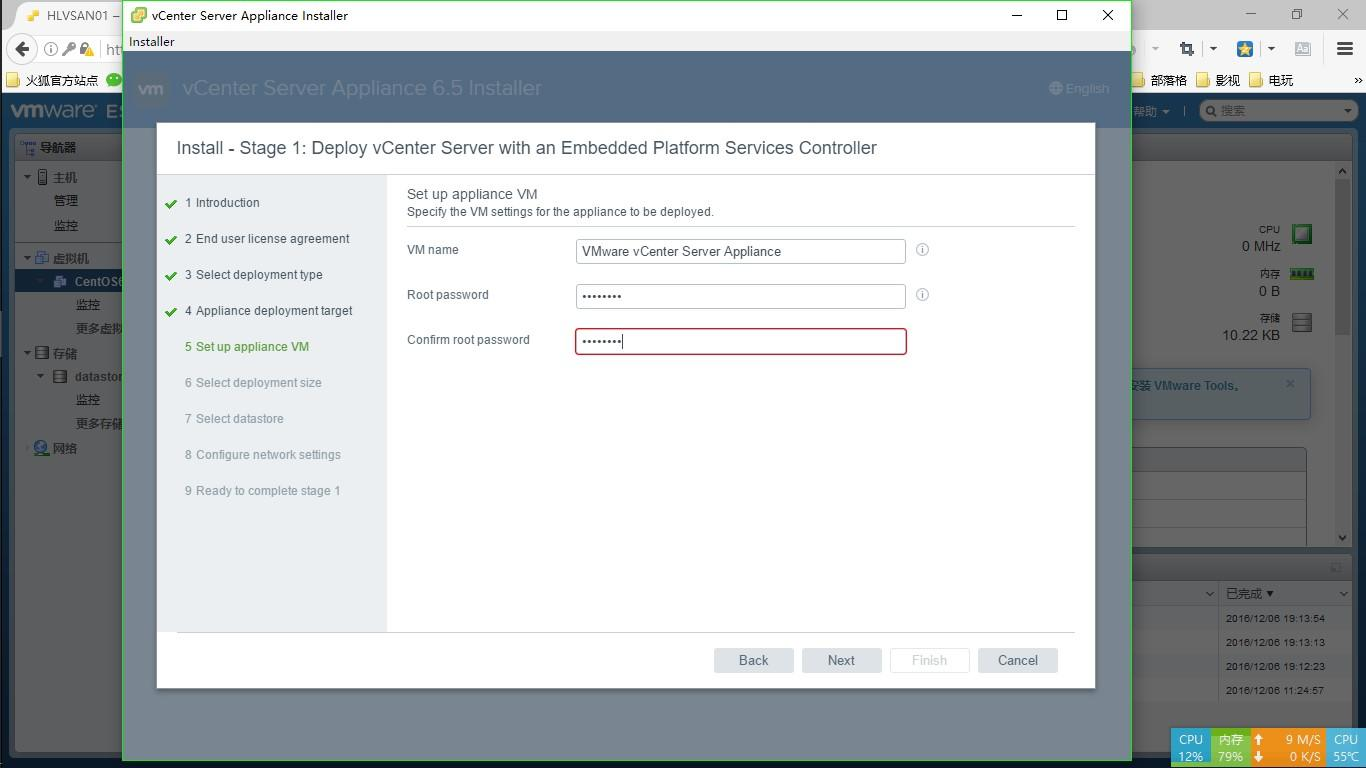Click the Back button
1366x768 pixels.
pyautogui.click(x=753, y=660)
